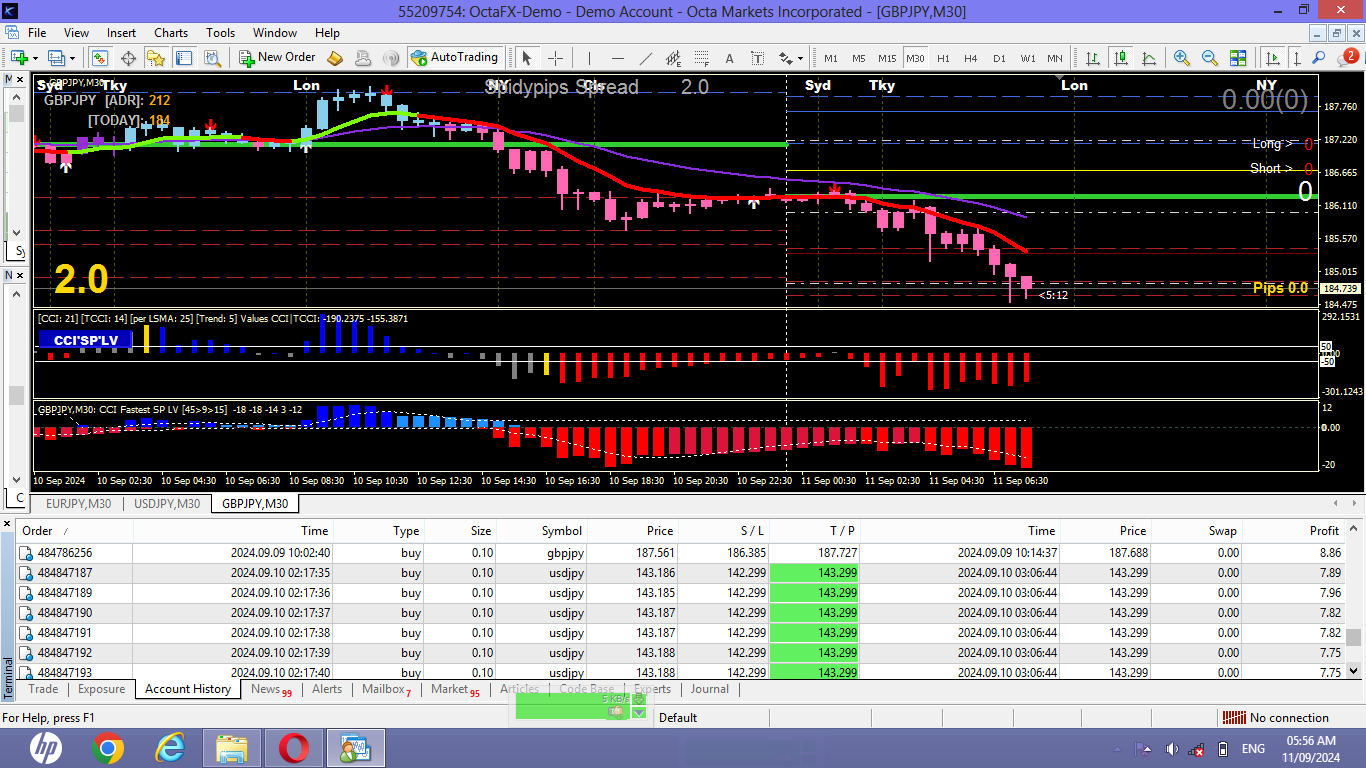Select the D1 timeframe

[x=999, y=58]
